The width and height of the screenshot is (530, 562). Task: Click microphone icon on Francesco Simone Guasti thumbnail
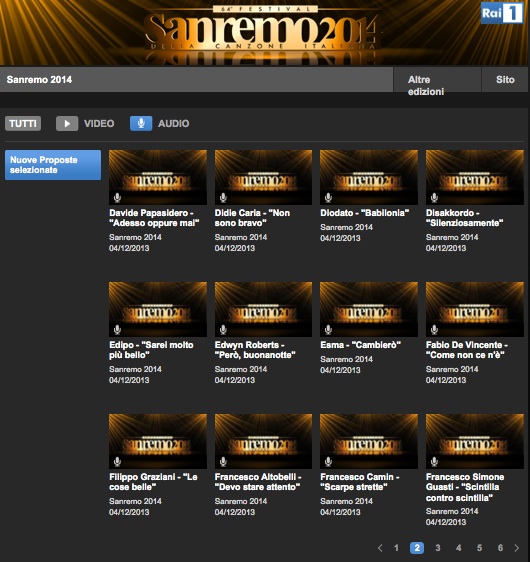[x=434, y=462]
